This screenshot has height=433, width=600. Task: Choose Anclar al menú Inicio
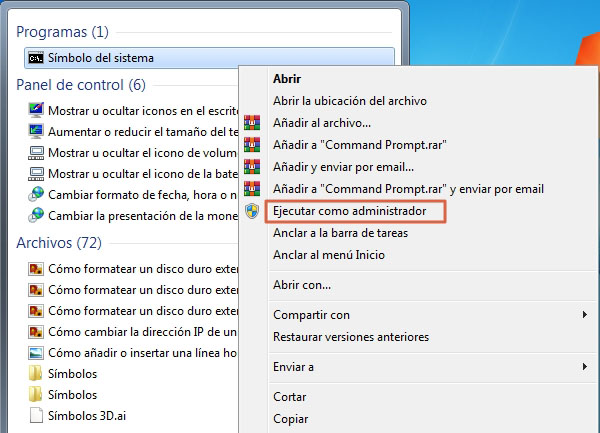point(329,255)
